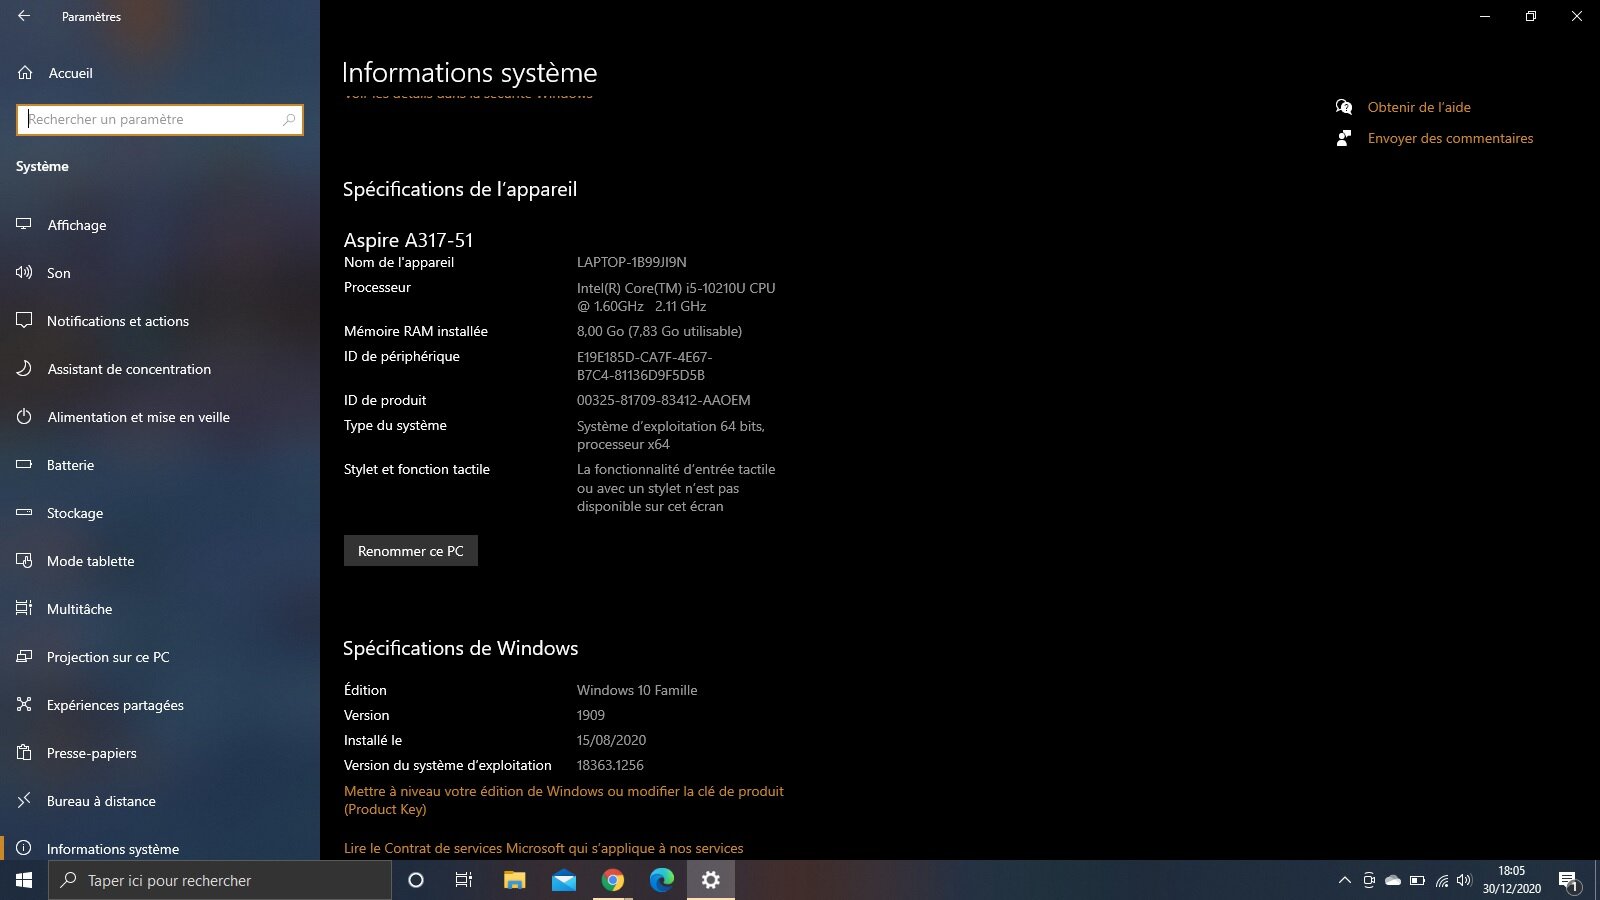Minimize the Paramètres window
The width and height of the screenshot is (1600, 900).
pyautogui.click(x=1485, y=16)
